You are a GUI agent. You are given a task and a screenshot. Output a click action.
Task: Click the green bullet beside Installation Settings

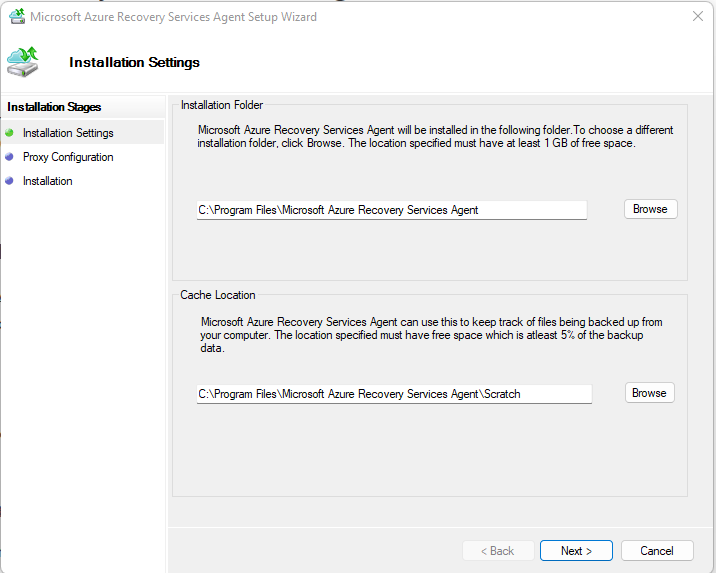[x=9, y=133]
